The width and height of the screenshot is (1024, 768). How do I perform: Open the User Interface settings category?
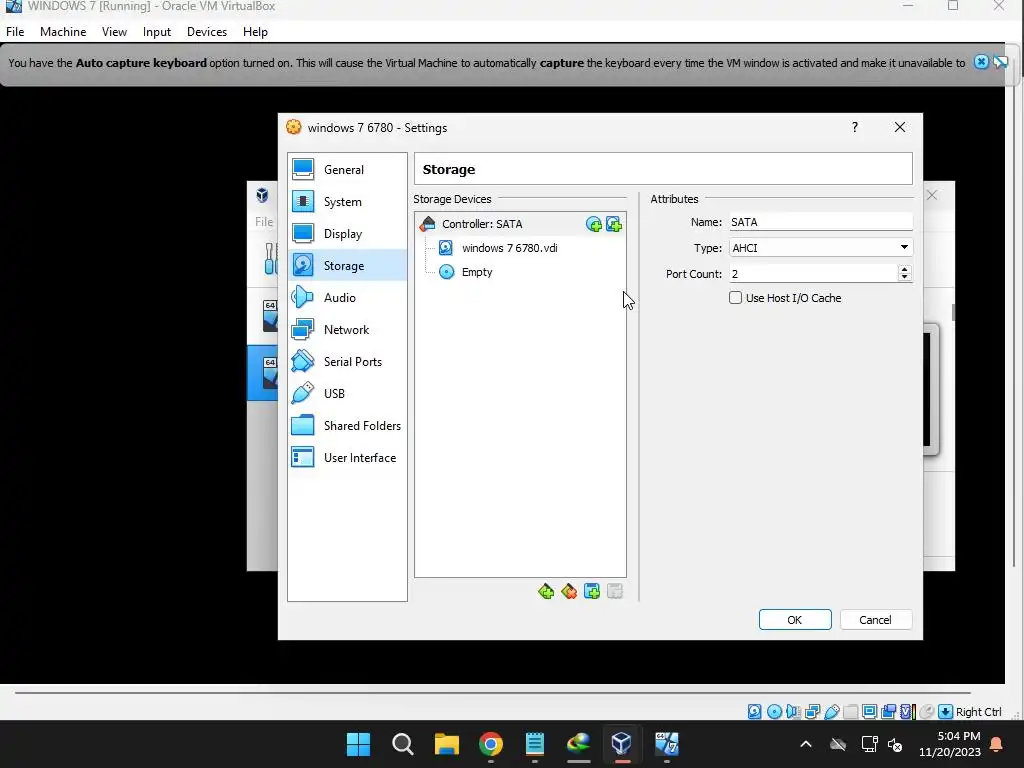coord(347,458)
